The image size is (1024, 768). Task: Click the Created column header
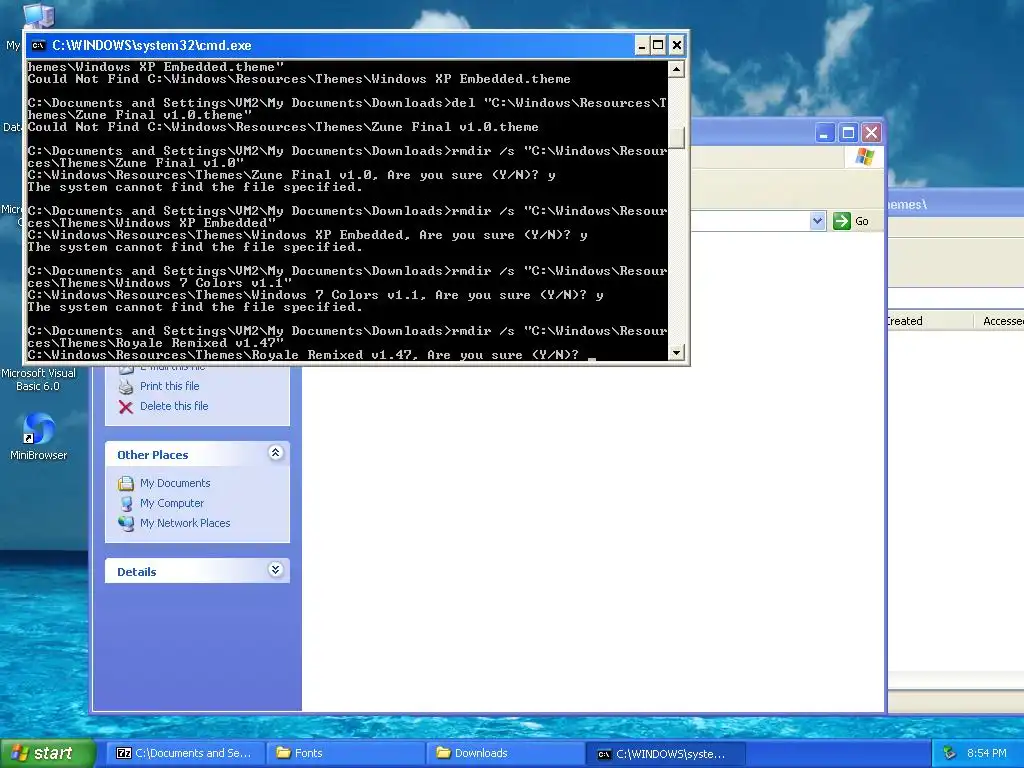coord(928,321)
